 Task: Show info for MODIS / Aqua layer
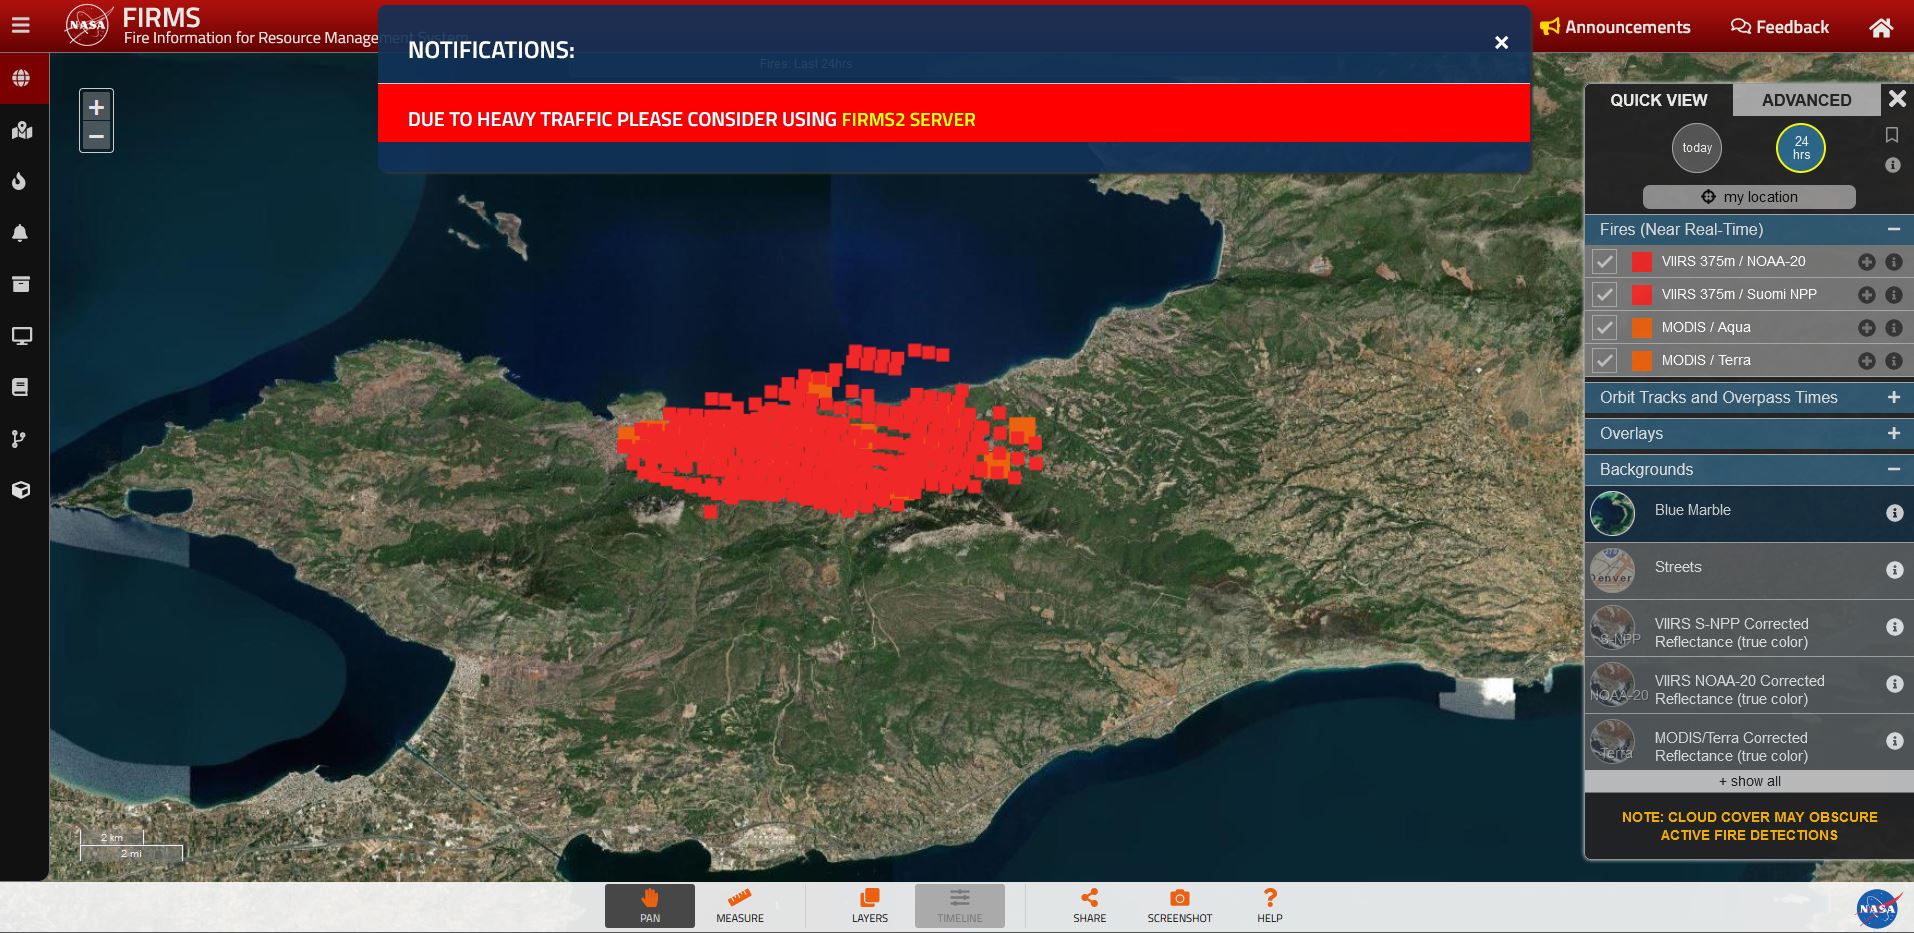pos(1893,328)
